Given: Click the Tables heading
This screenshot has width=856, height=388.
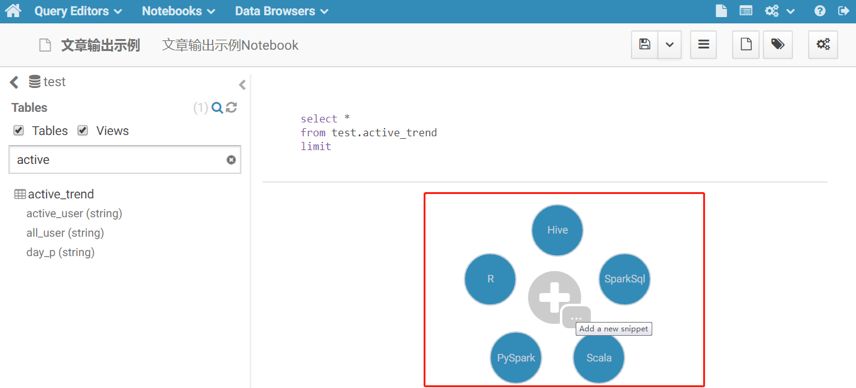Looking at the screenshot, I should click(29, 108).
